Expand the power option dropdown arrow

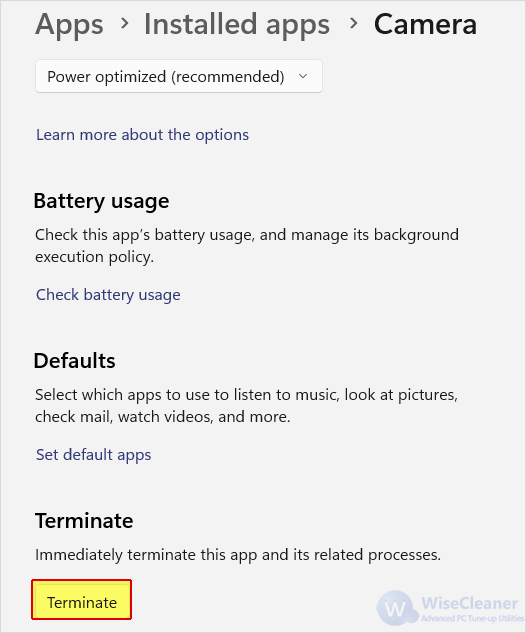tap(303, 76)
